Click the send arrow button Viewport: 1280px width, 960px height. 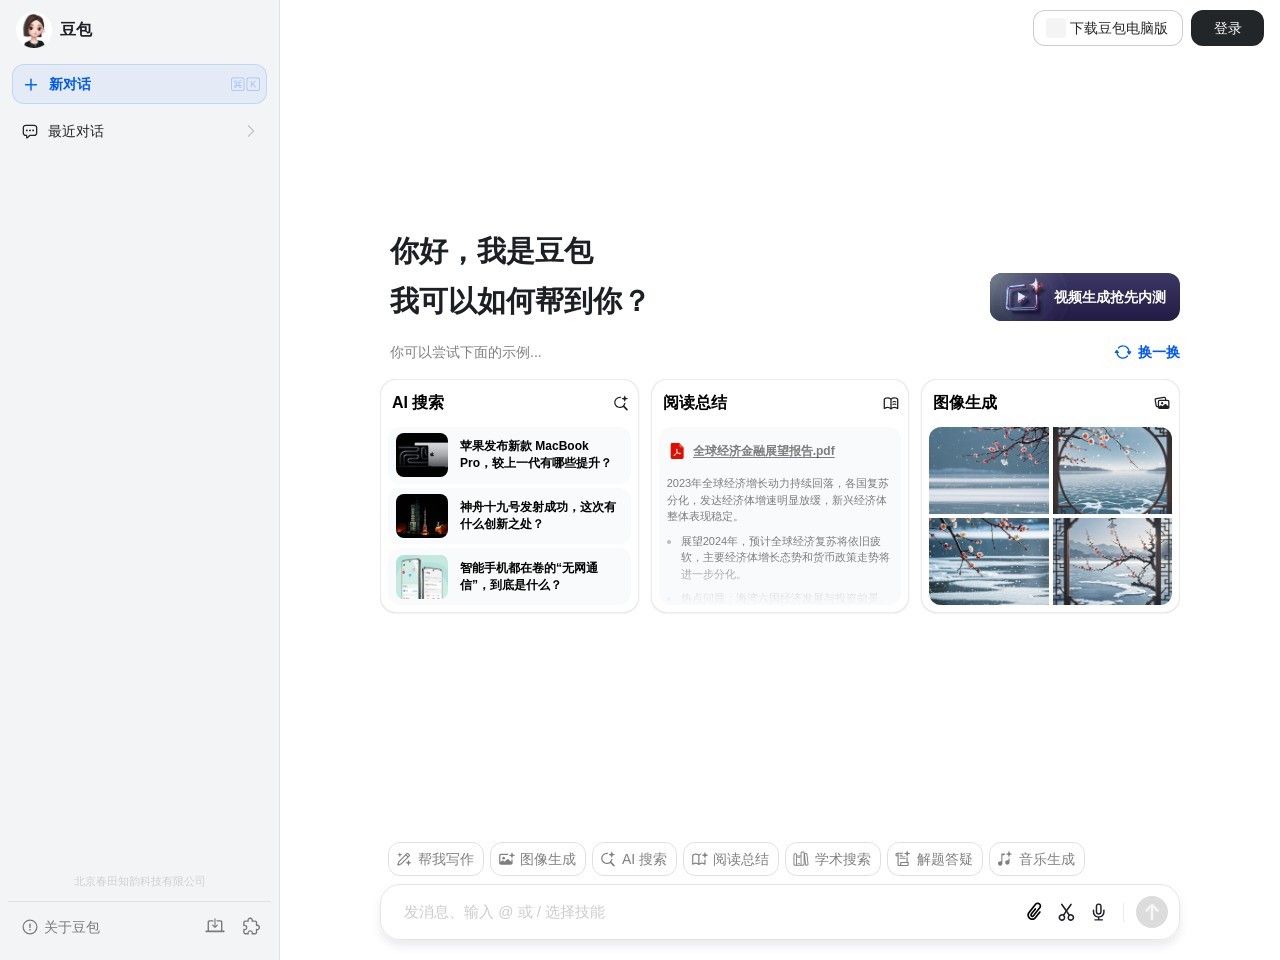[x=1152, y=912]
